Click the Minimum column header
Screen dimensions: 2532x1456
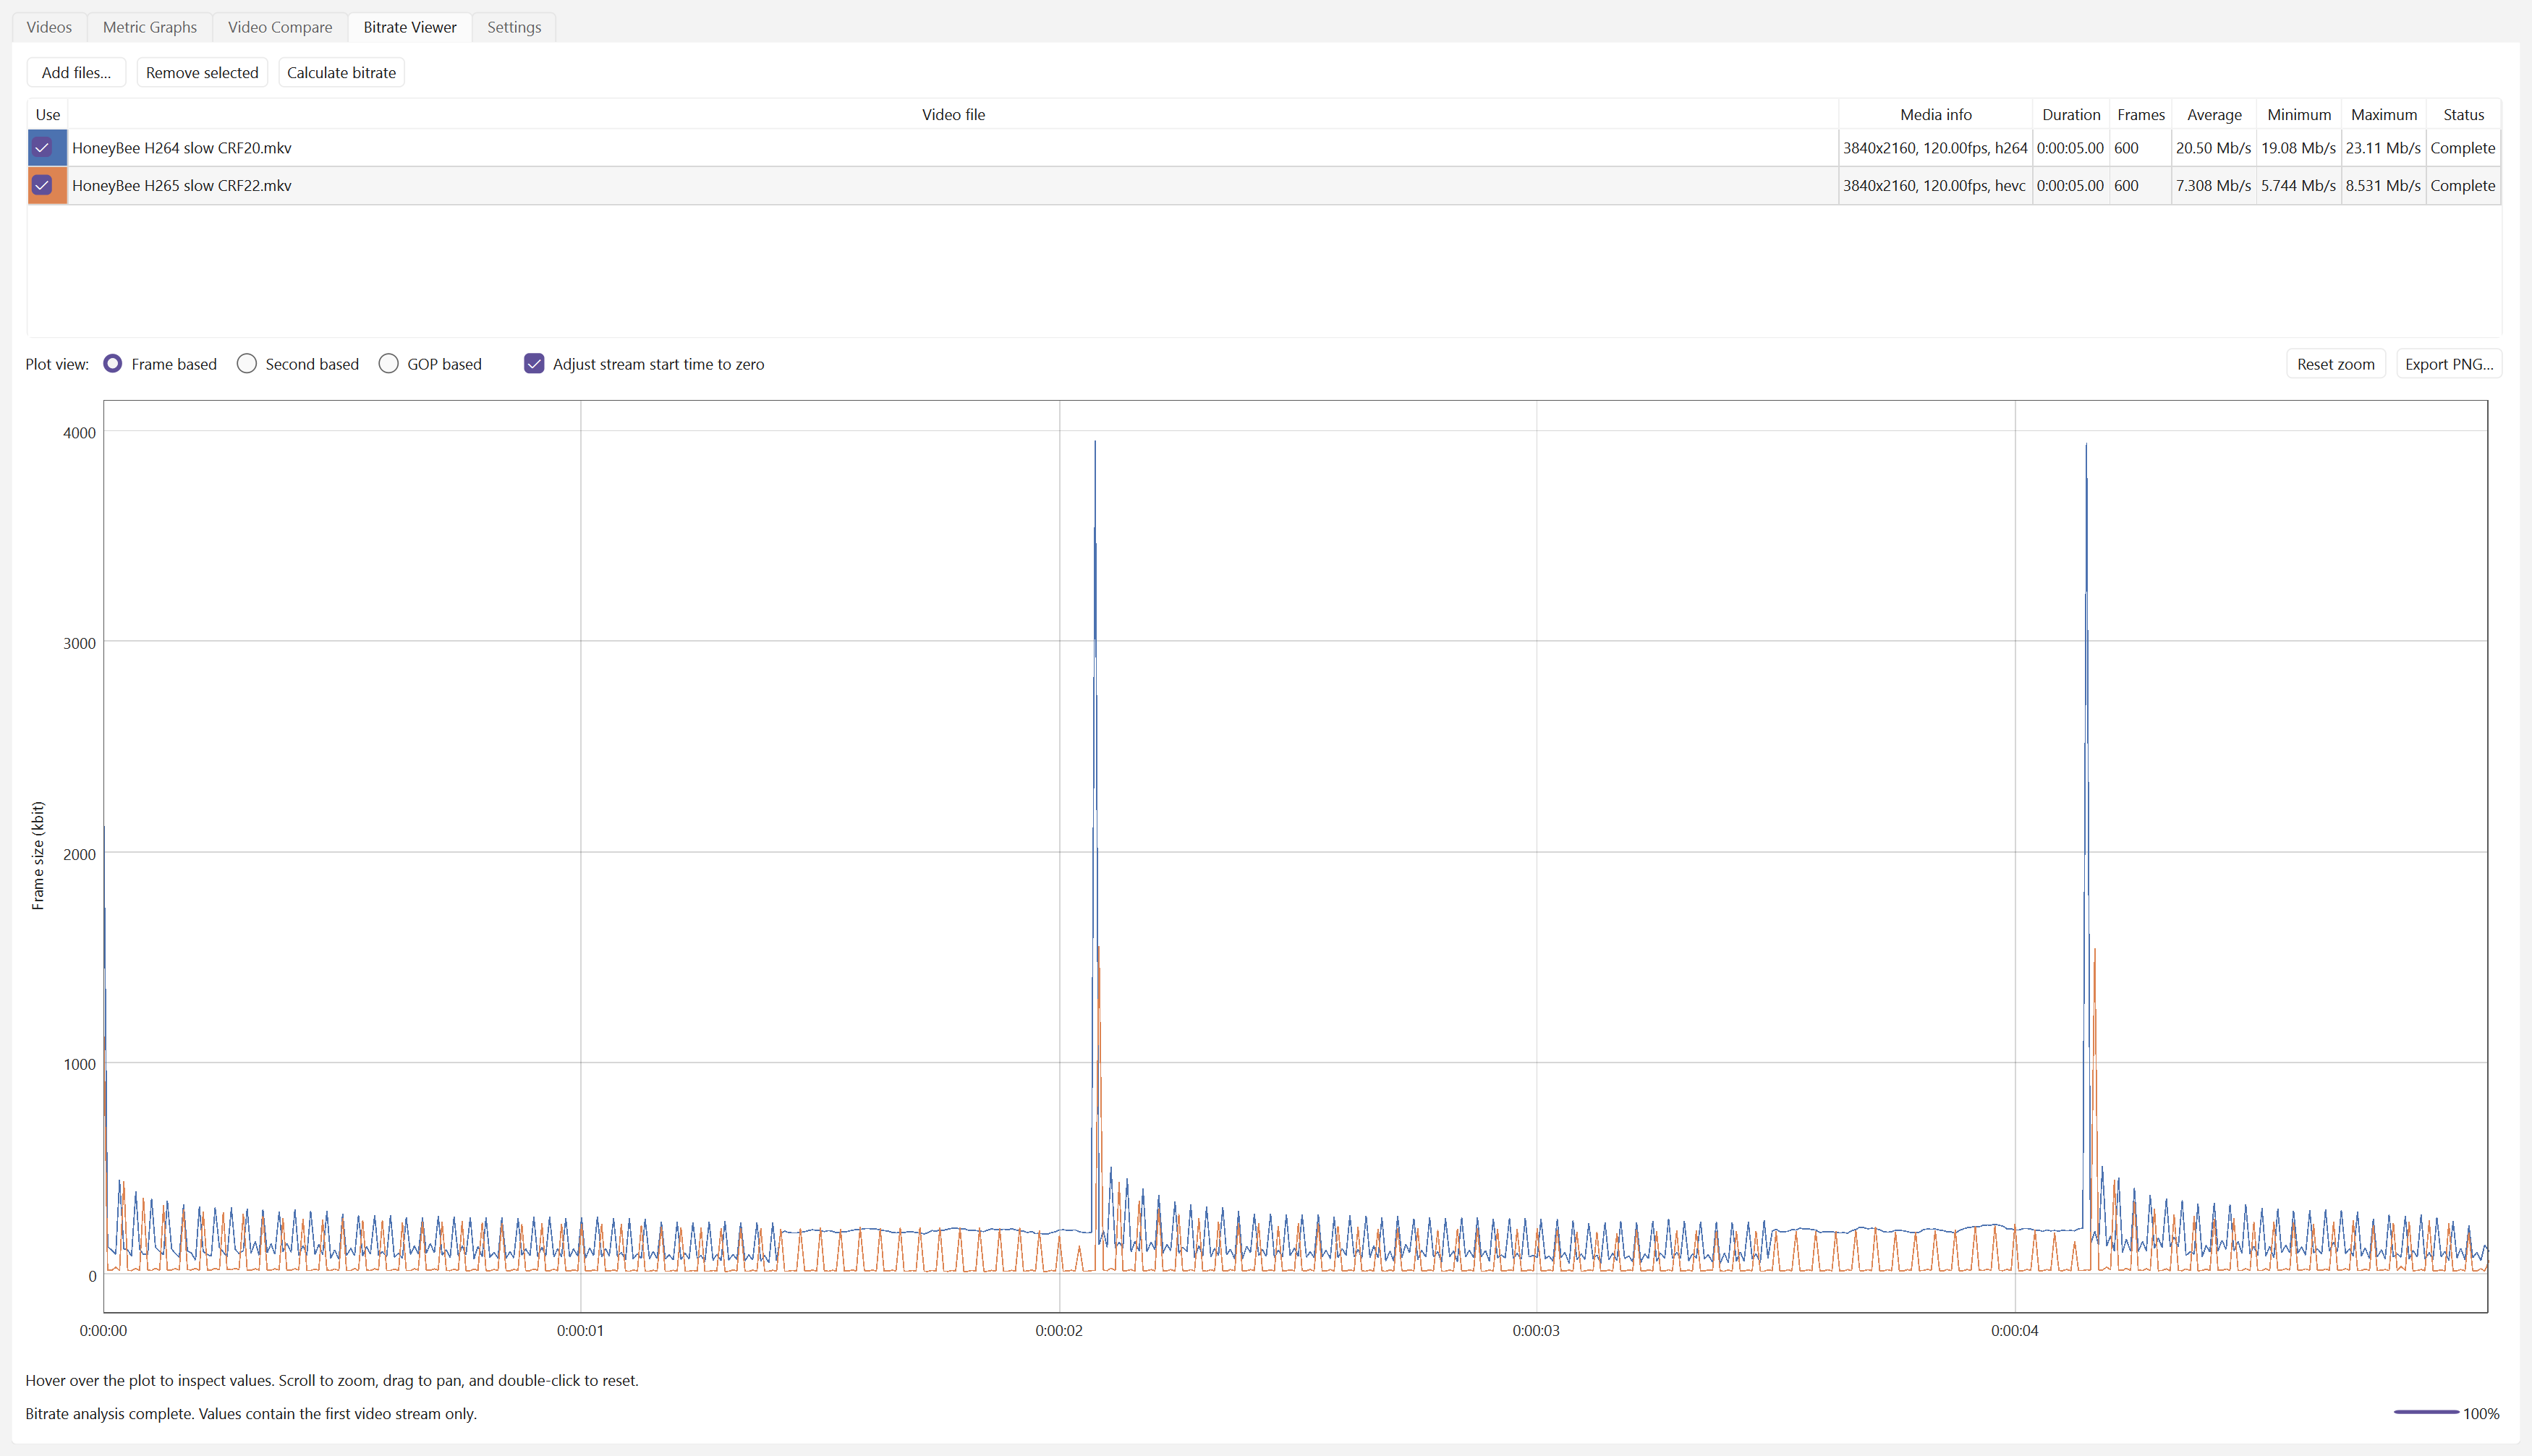(x=2299, y=114)
